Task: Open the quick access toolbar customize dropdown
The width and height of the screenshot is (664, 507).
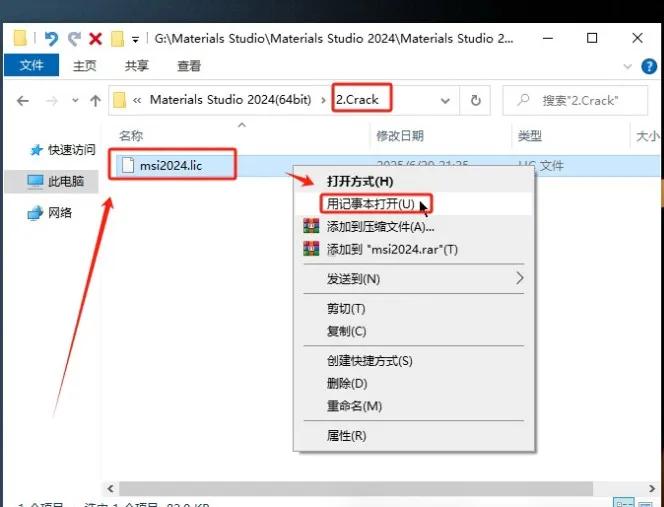Action: tap(136, 40)
